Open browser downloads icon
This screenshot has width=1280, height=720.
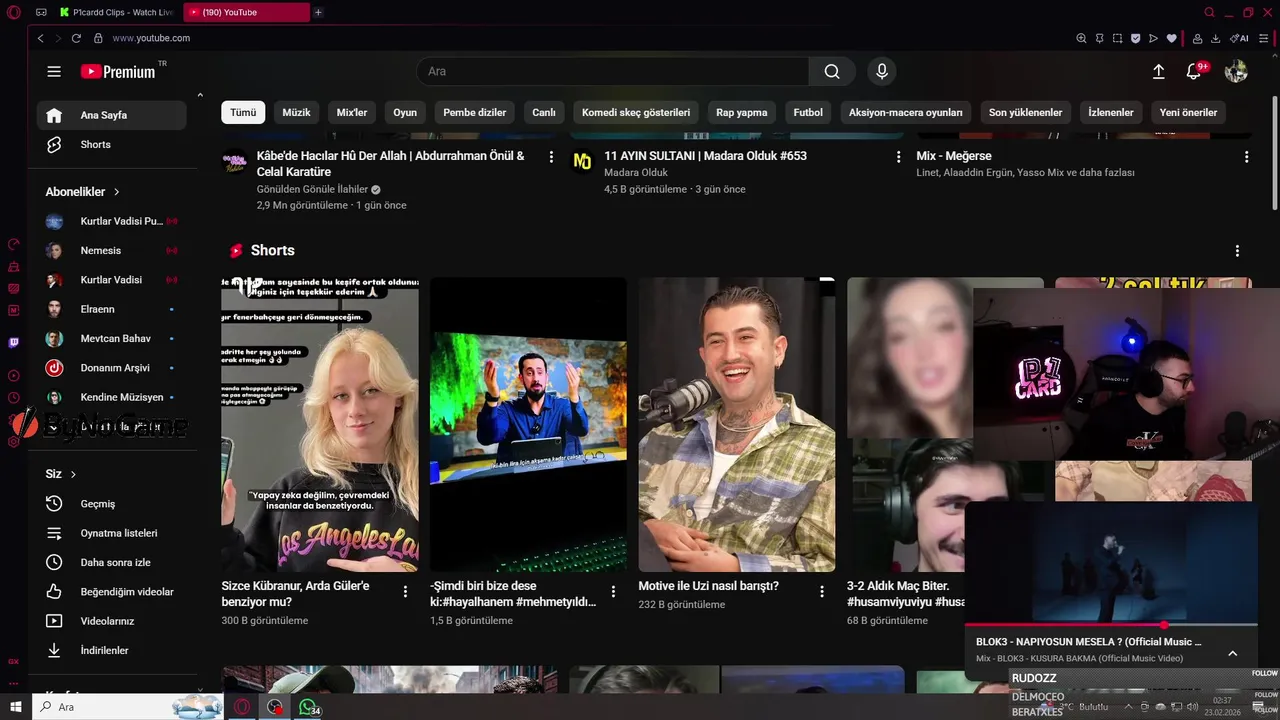pos(1215,38)
